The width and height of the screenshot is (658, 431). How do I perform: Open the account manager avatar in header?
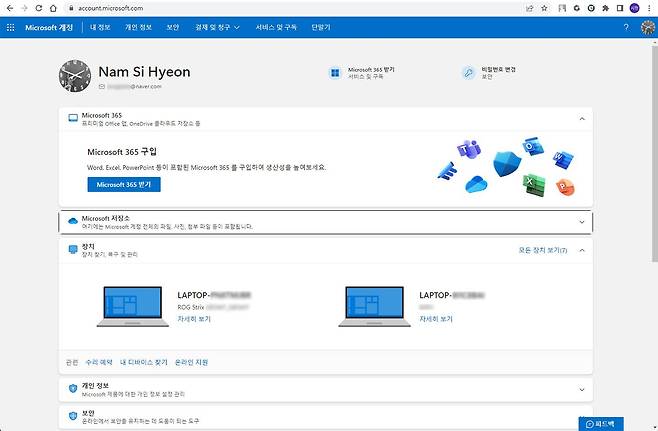pyautogui.click(x=648, y=27)
